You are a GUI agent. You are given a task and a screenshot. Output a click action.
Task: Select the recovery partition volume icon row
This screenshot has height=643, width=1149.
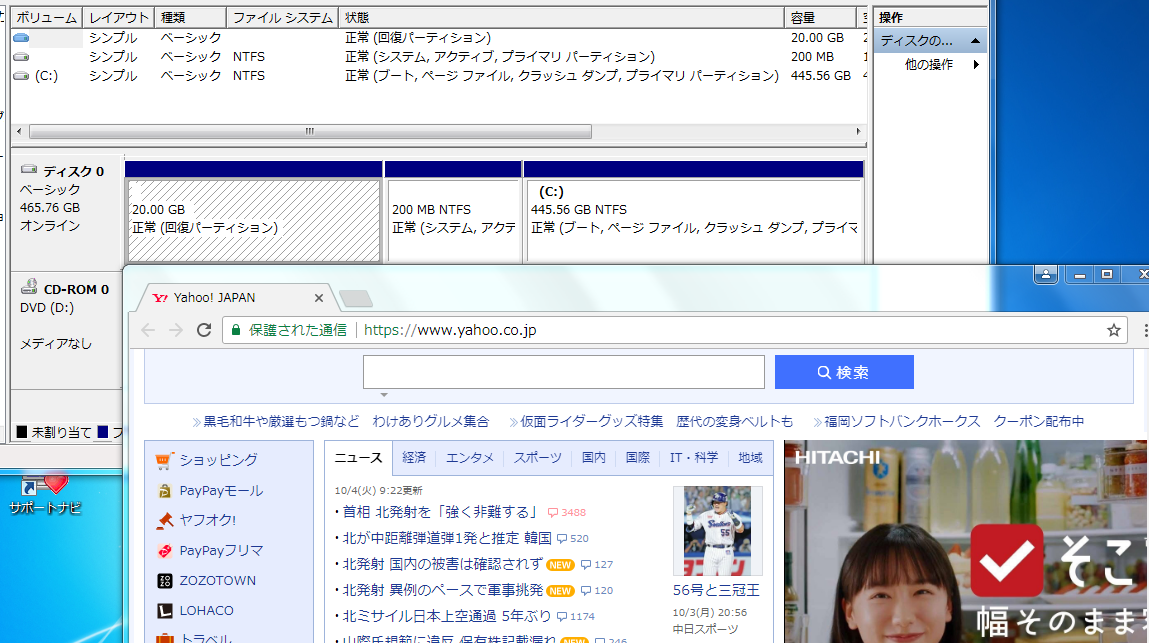[x=21, y=37]
